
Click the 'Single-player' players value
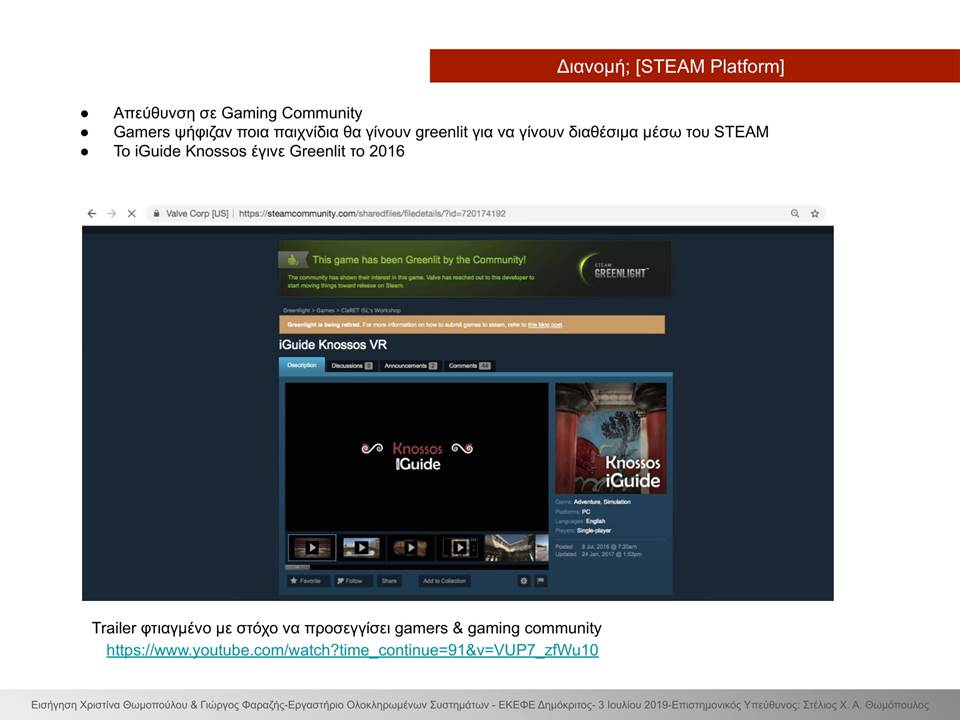[x=594, y=531]
